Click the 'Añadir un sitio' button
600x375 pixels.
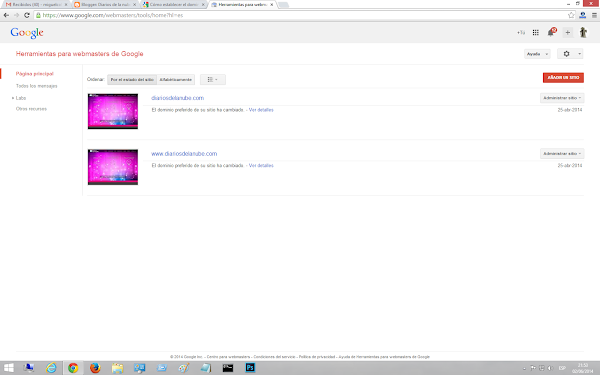pyautogui.click(x=563, y=78)
